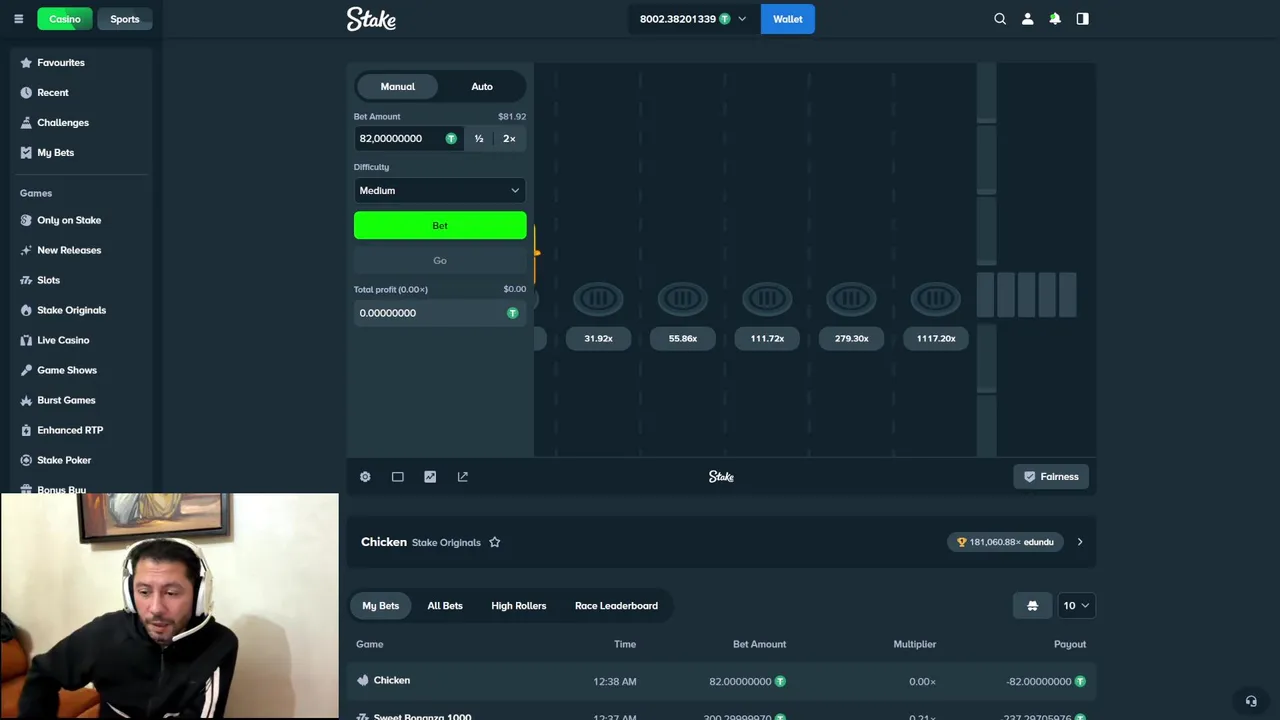Select Auto betting mode
Image resolution: width=1280 pixels, height=720 pixels.
482,86
